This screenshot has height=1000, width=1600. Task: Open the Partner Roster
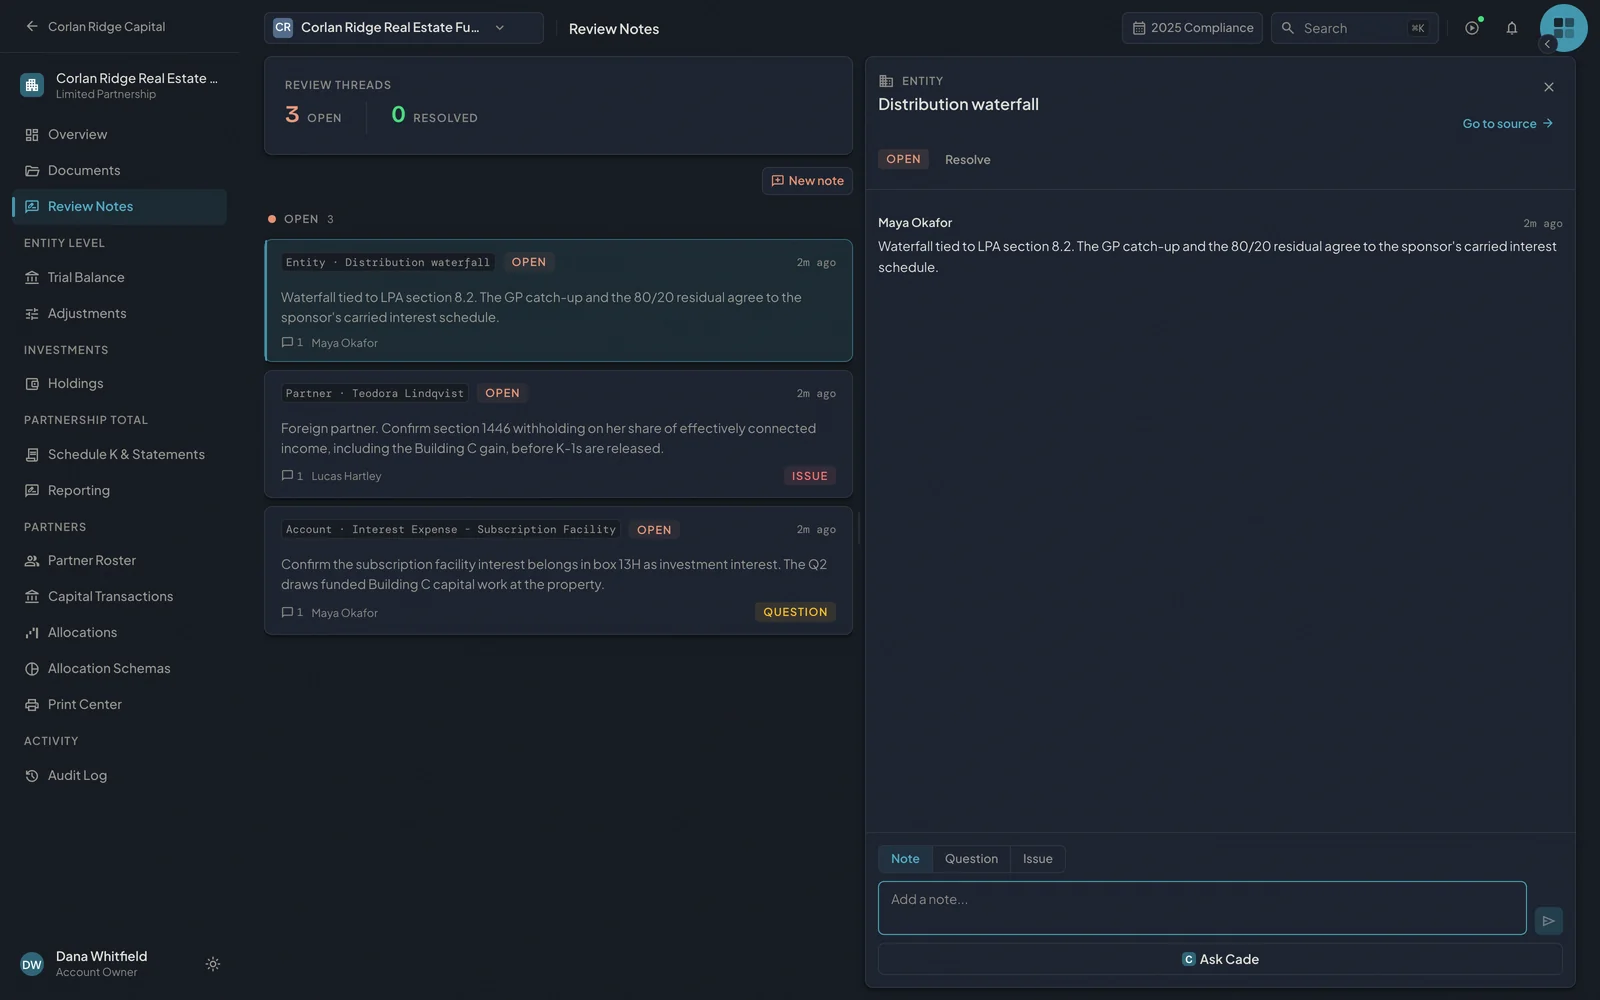(x=119, y=561)
